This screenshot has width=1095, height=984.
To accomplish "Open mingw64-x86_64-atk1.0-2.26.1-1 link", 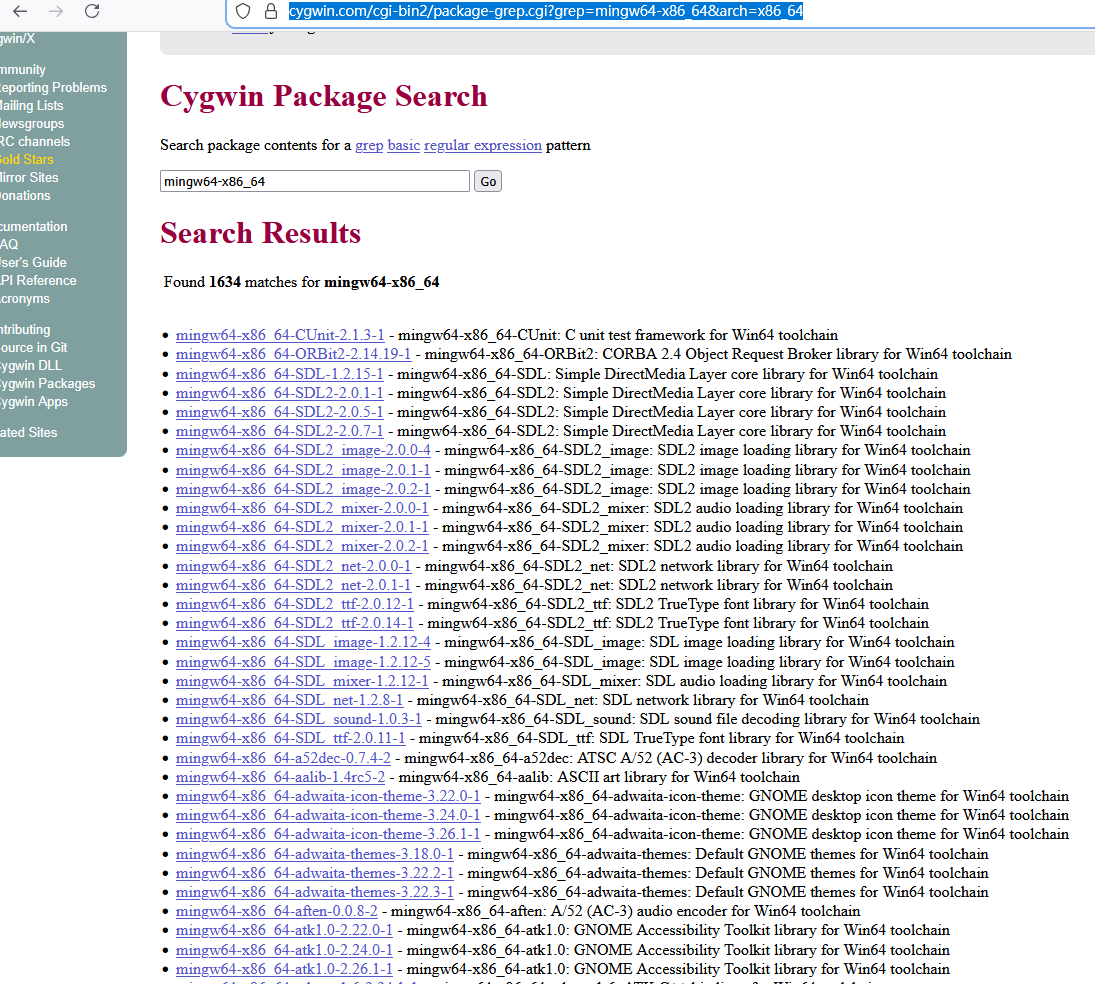I will coord(284,969).
